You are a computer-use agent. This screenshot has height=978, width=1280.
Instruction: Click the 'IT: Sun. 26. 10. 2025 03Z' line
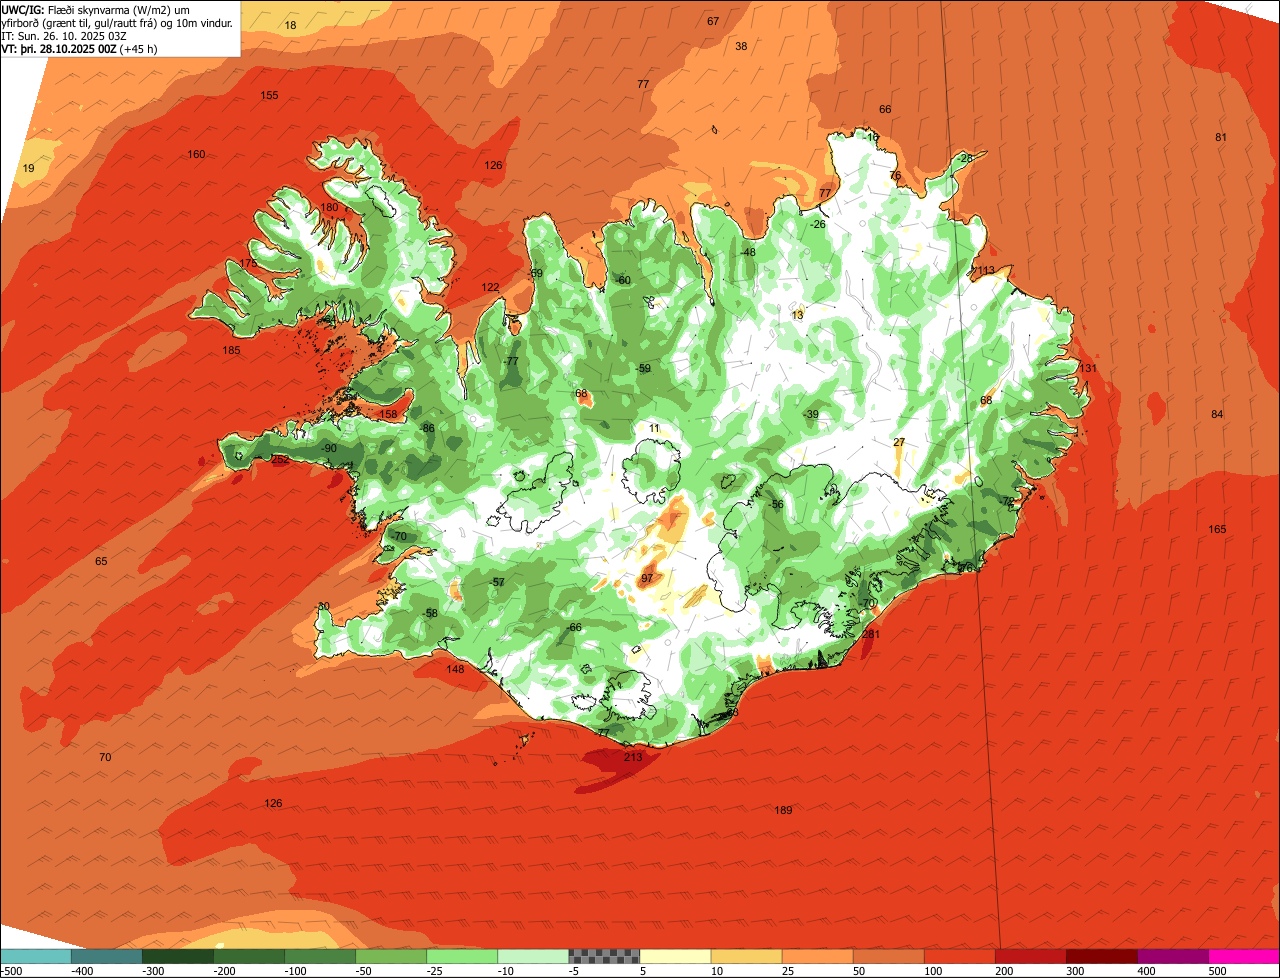(x=65, y=36)
